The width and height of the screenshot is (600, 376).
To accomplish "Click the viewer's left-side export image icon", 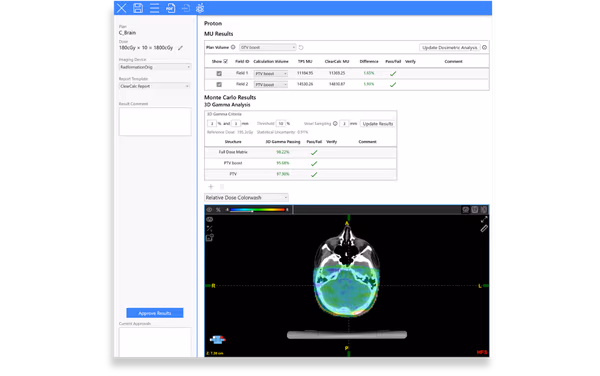I will pyautogui.click(x=210, y=238).
